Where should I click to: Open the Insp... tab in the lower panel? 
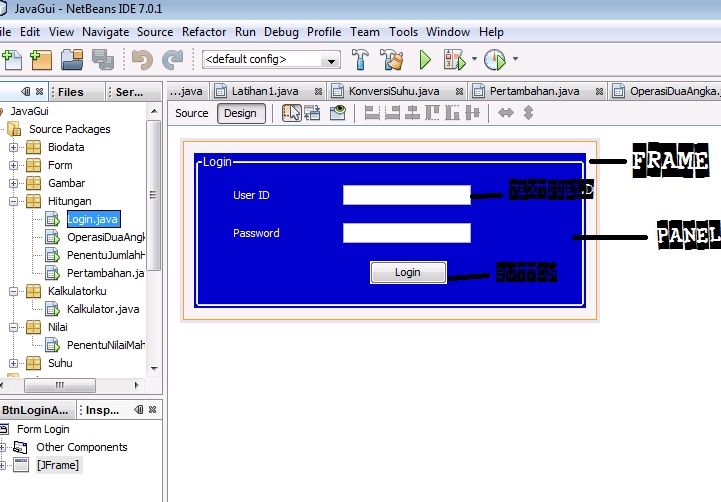pos(102,410)
